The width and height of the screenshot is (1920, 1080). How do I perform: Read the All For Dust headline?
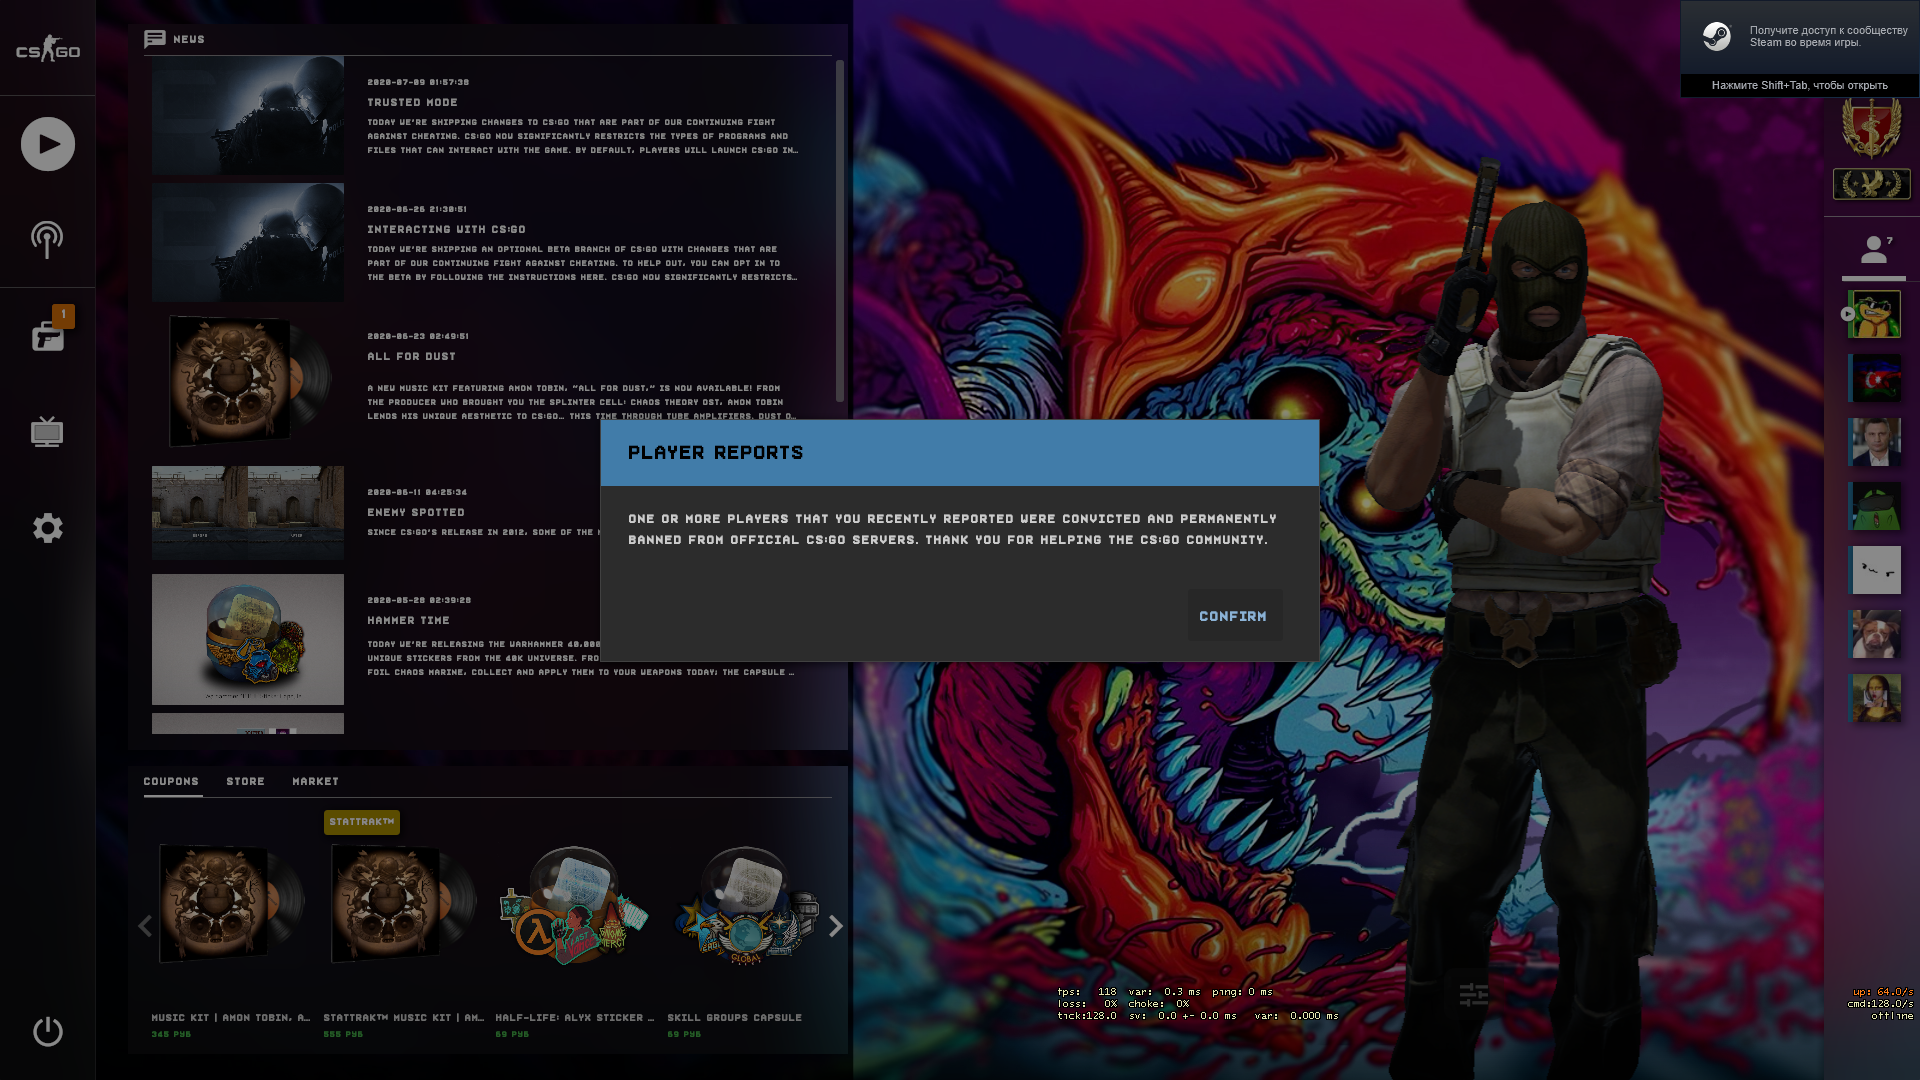click(x=411, y=357)
